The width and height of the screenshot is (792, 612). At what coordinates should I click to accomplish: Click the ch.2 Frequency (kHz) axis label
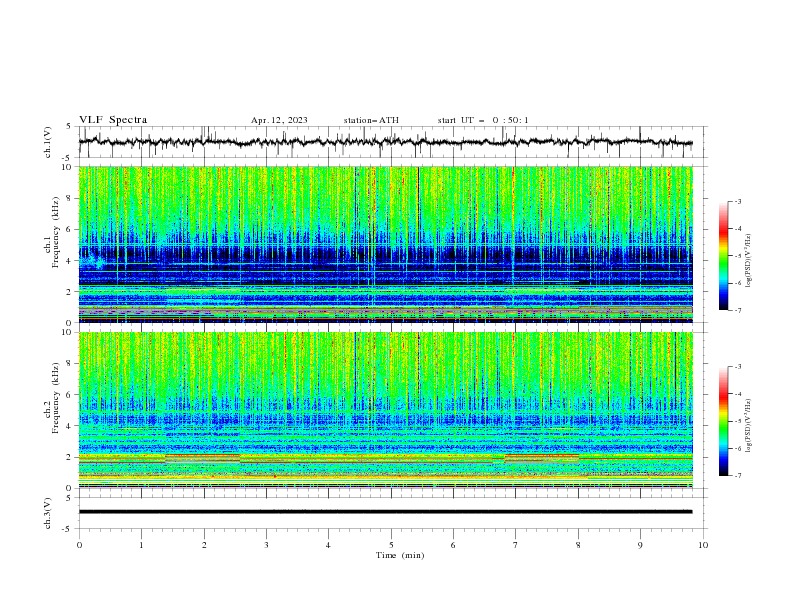tap(53, 399)
